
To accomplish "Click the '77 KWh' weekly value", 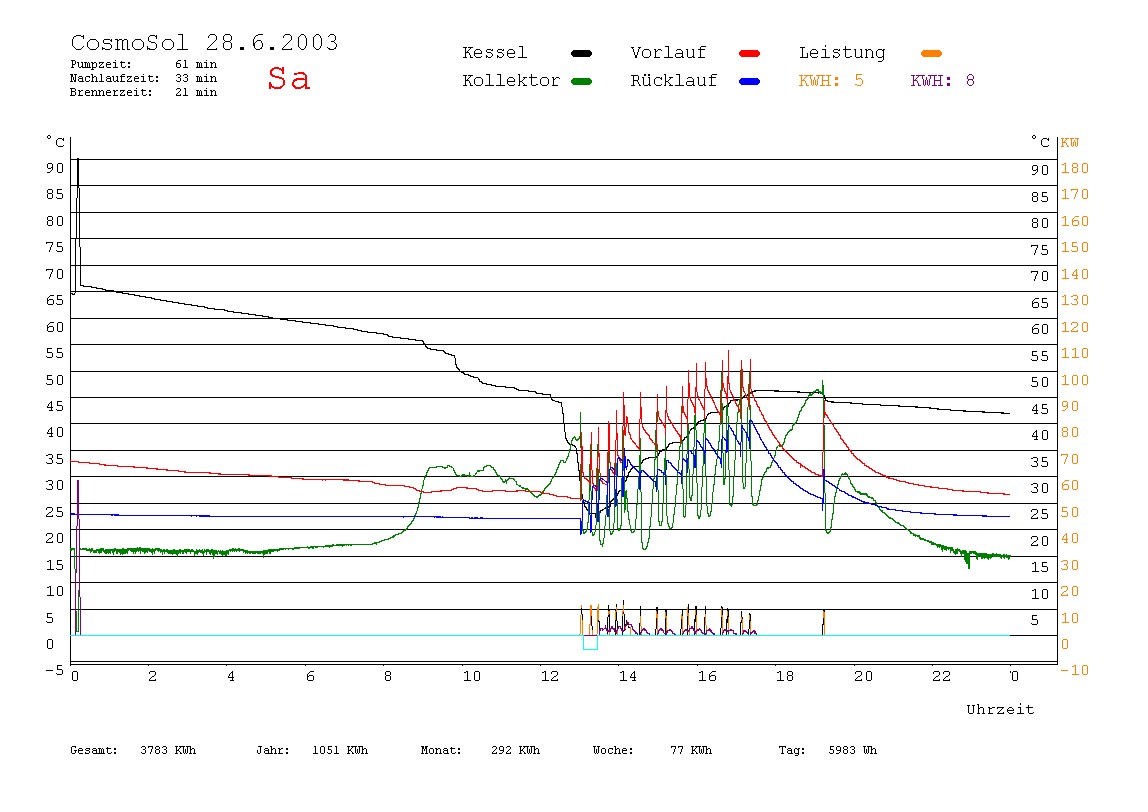I will click(690, 750).
